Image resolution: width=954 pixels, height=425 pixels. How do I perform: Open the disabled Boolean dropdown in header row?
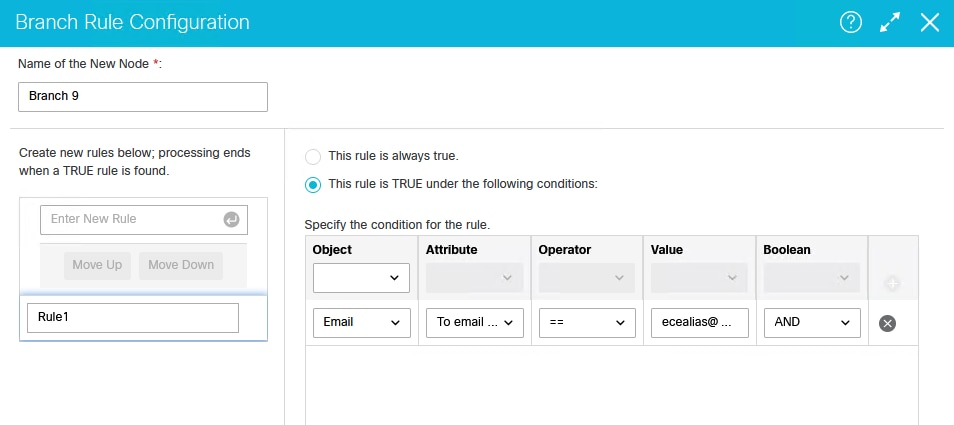[812, 278]
